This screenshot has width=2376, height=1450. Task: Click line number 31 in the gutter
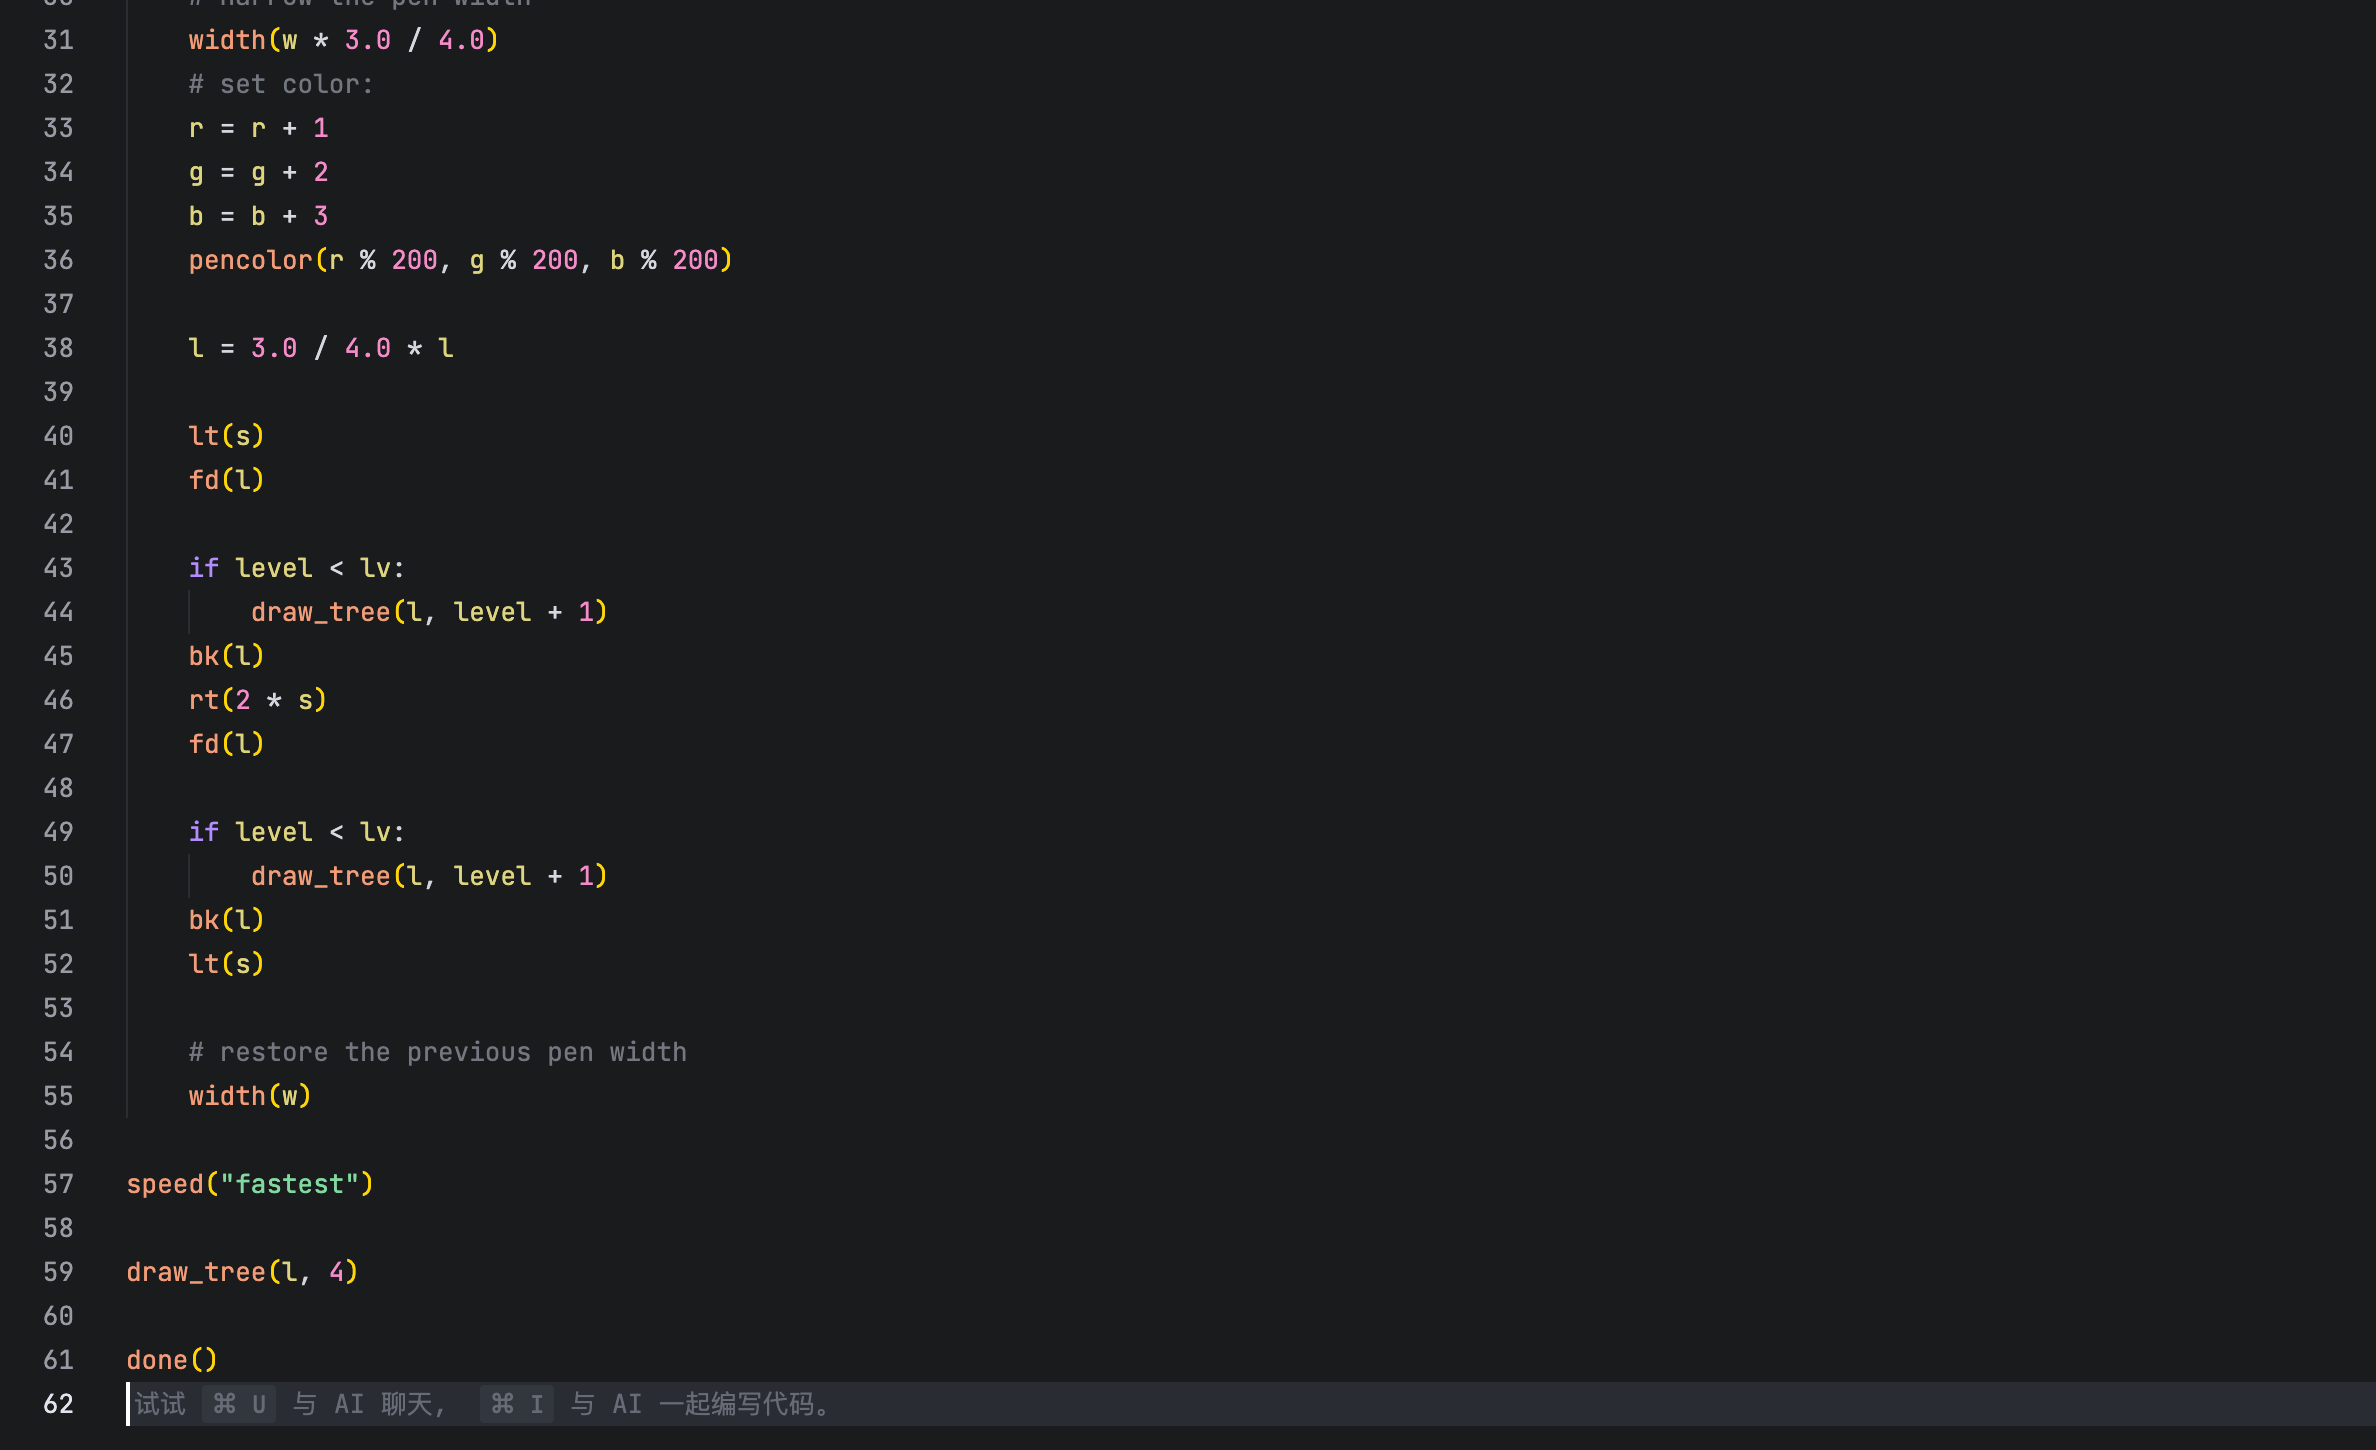coord(58,40)
